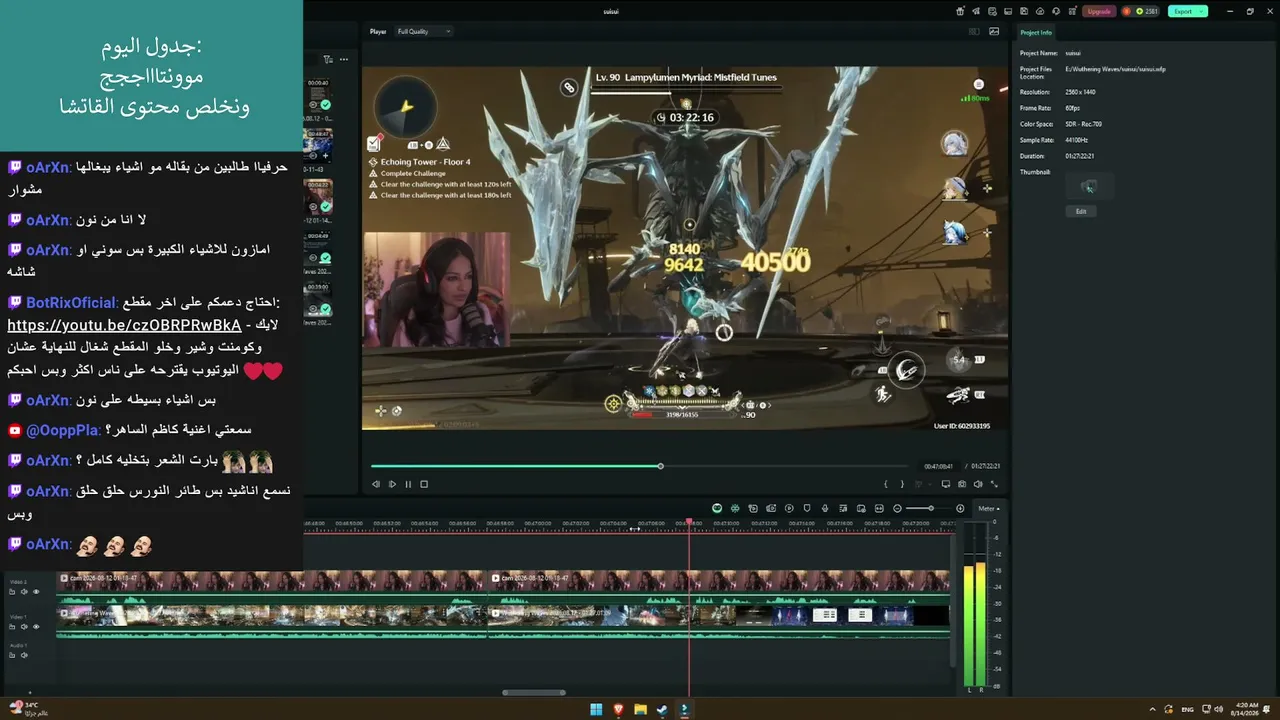Open the weather widget showing 34°C
1280x720 pixels.
tap(29, 709)
